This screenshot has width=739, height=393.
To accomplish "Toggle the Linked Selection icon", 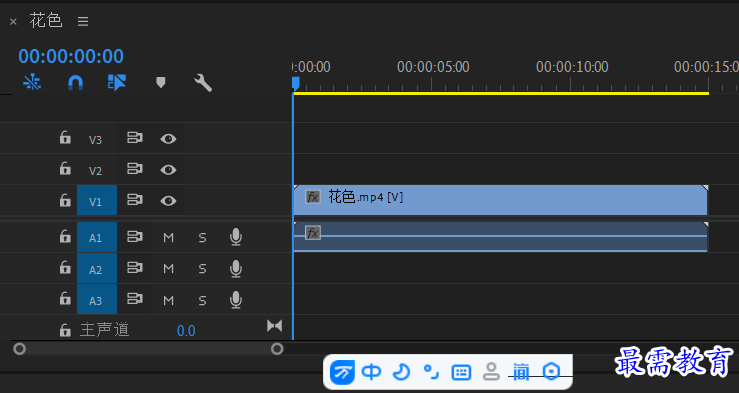I will [117, 82].
